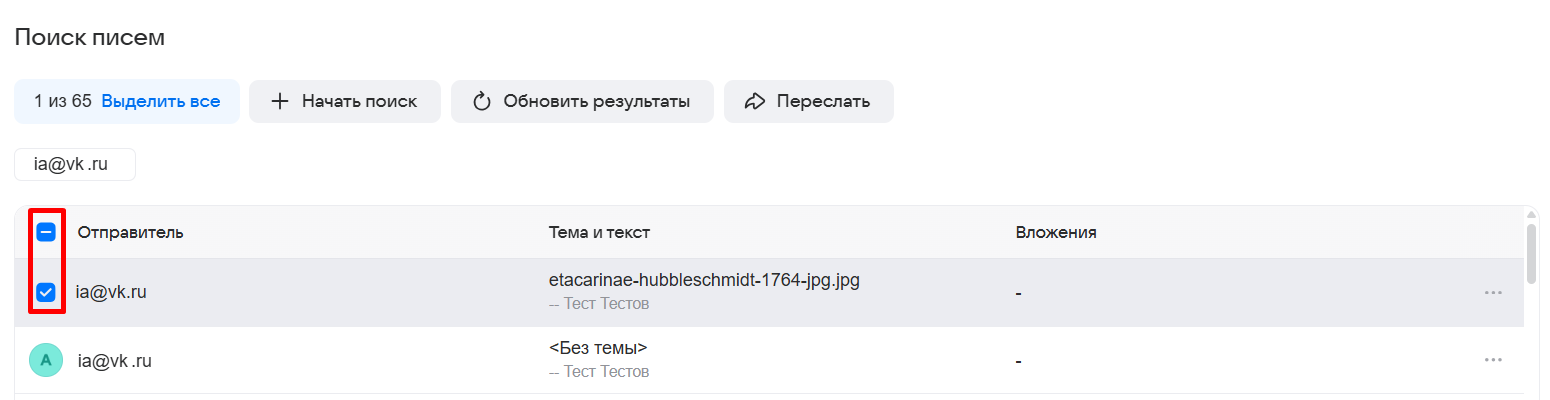Open more options for the <Без темы> email
Viewport: 1550px width, 400px height.
1493,360
